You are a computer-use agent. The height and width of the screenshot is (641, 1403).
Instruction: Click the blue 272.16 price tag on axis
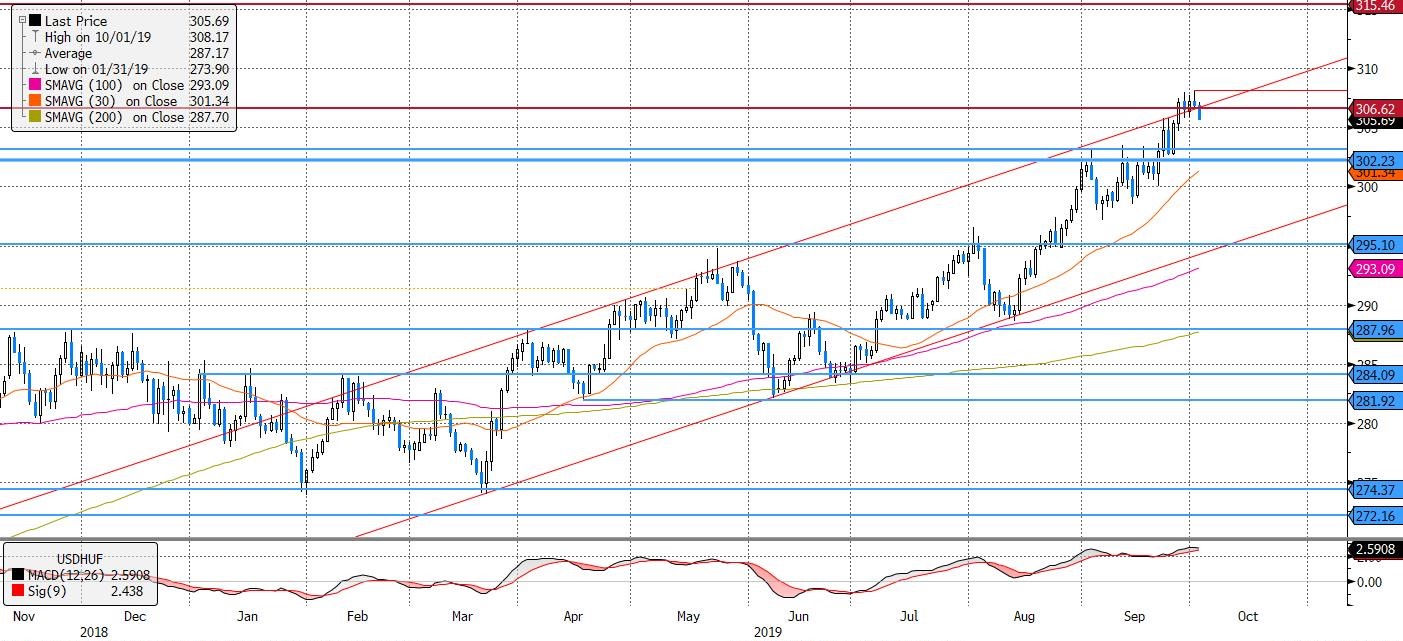click(x=1377, y=516)
